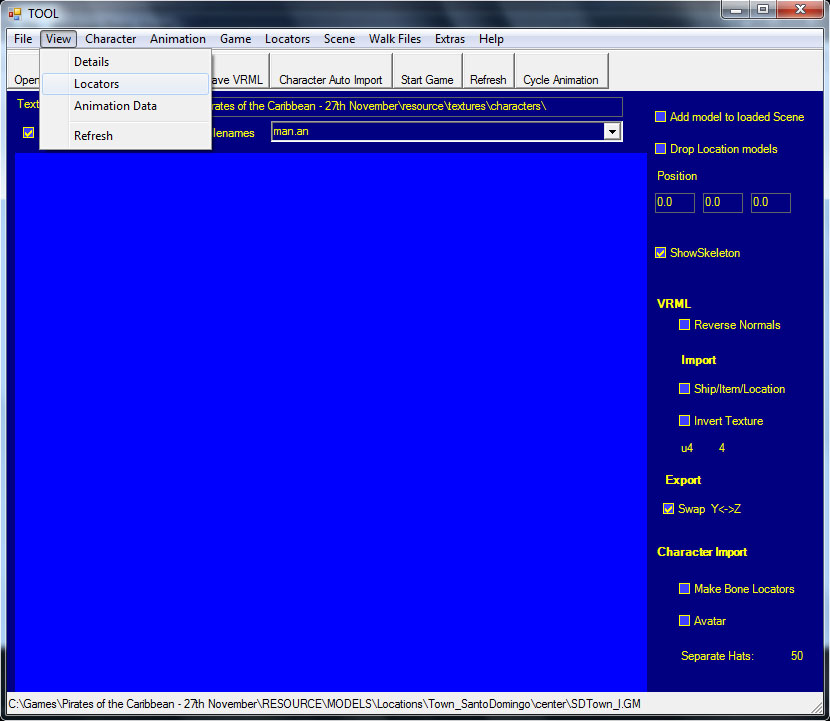Click the Open toolbar button

point(24,71)
